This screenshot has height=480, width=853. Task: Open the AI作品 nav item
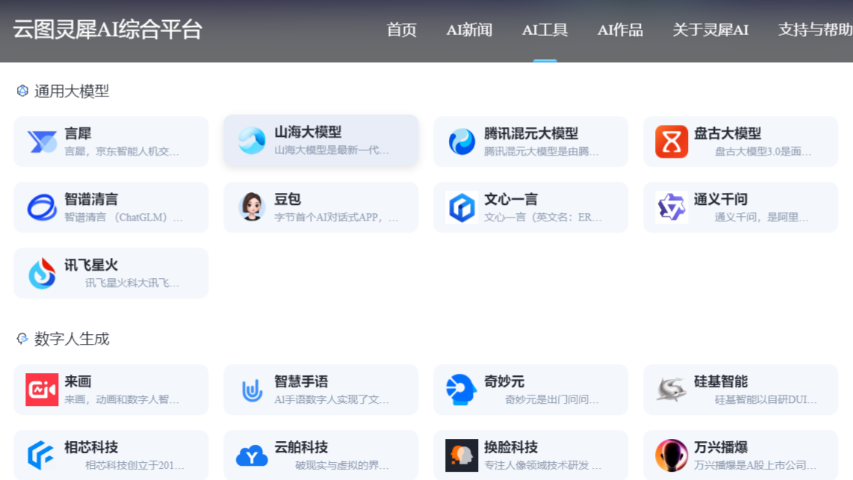[x=620, y=30]
